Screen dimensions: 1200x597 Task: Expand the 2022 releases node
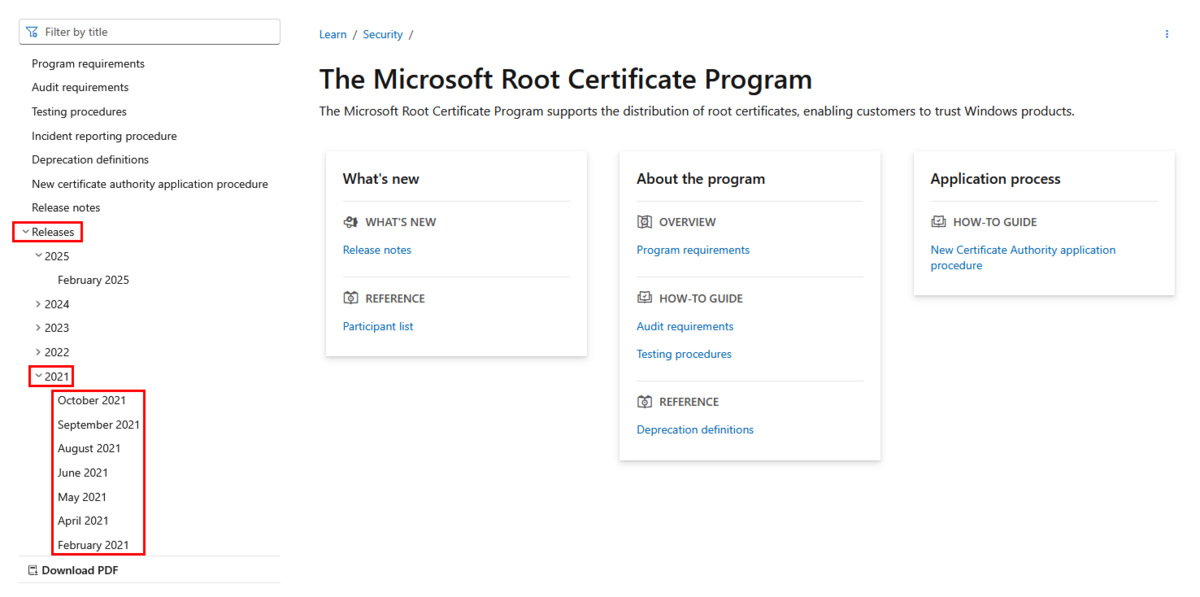(x=39, y=352)
